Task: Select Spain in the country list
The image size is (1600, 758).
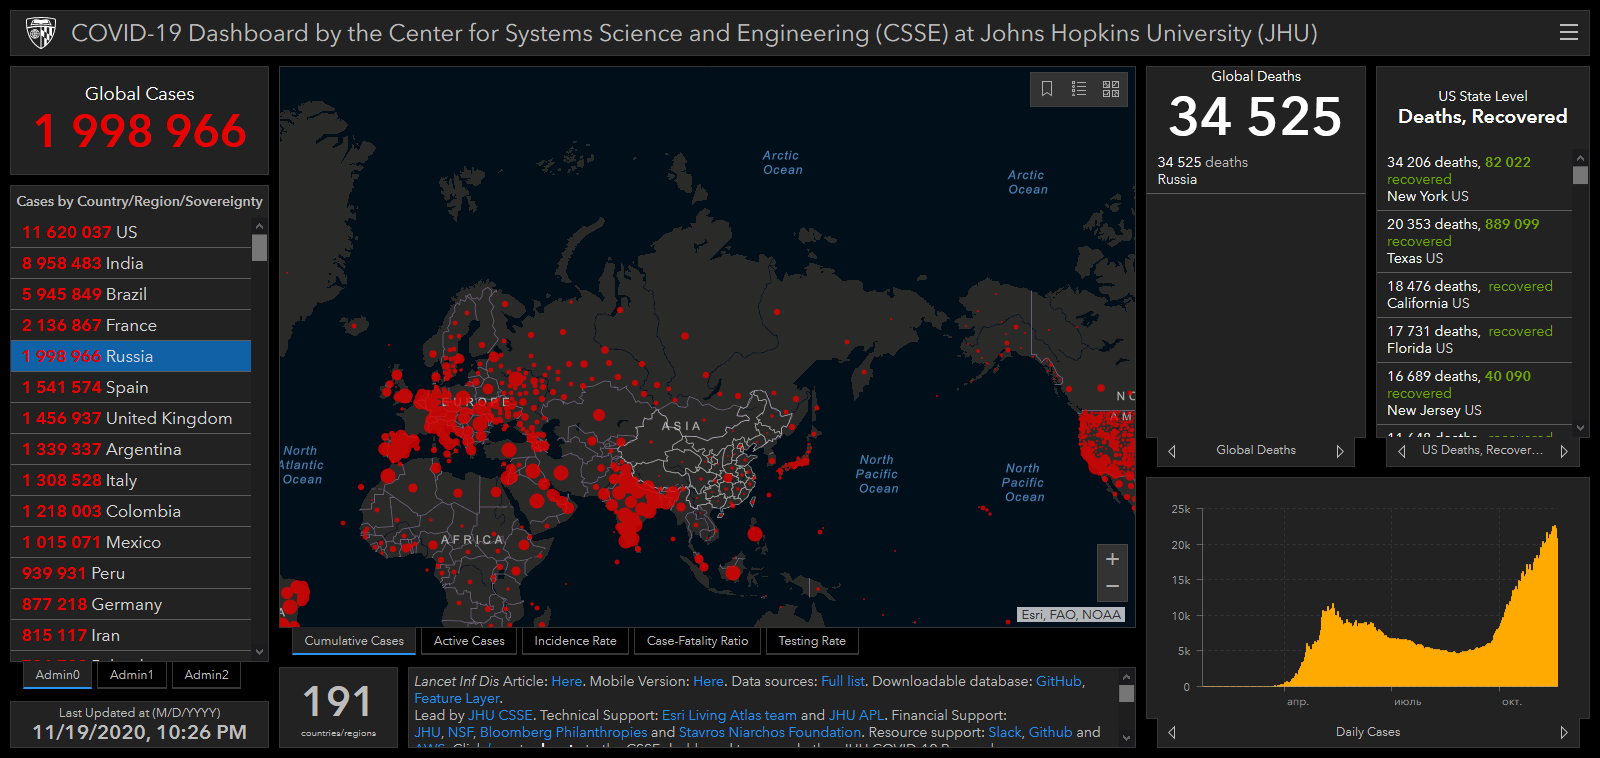Action: pos(131,387)
